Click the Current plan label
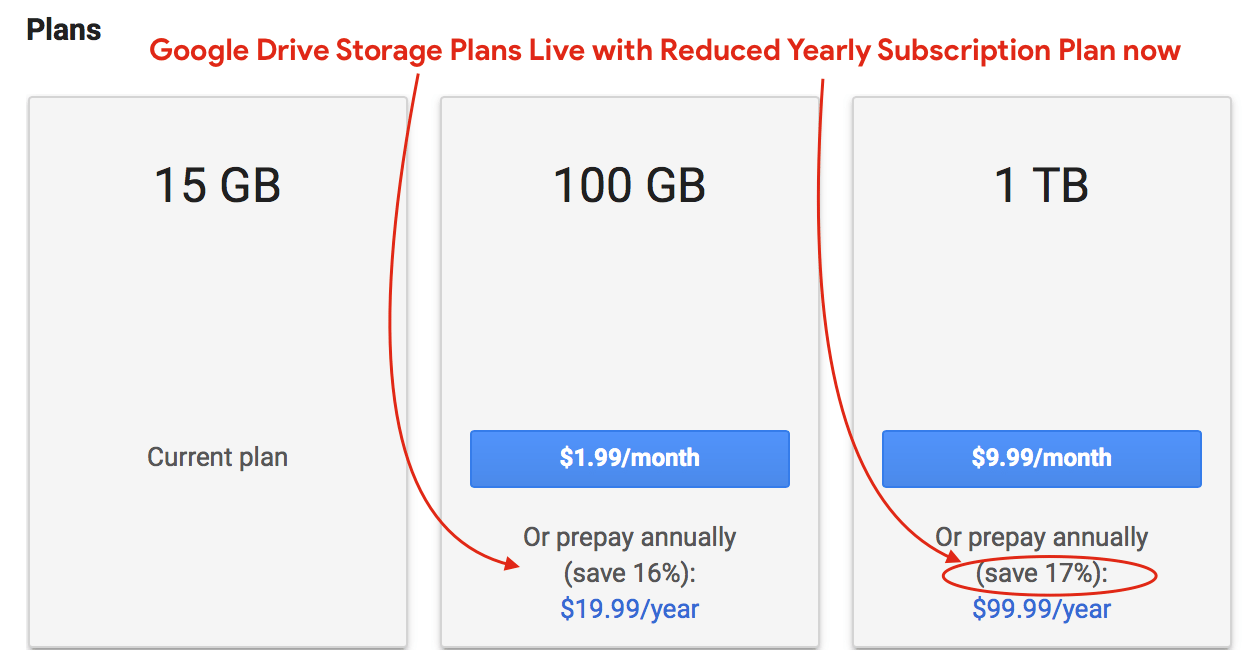 pos(217,457)
